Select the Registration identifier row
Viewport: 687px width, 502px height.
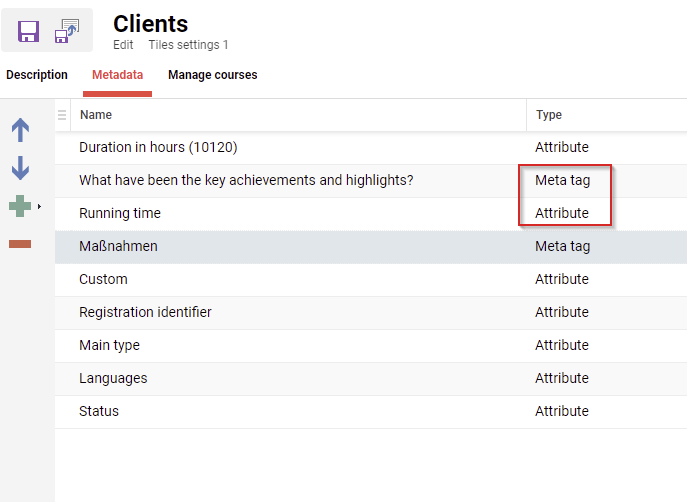coord(145,312)
